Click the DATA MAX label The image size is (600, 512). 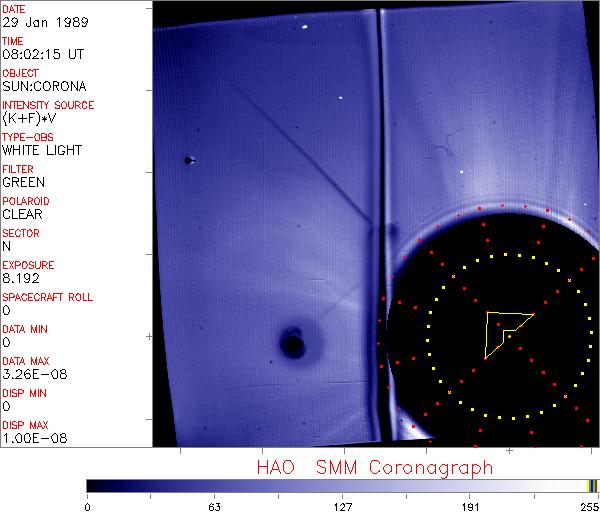click(x=26, y=361)
